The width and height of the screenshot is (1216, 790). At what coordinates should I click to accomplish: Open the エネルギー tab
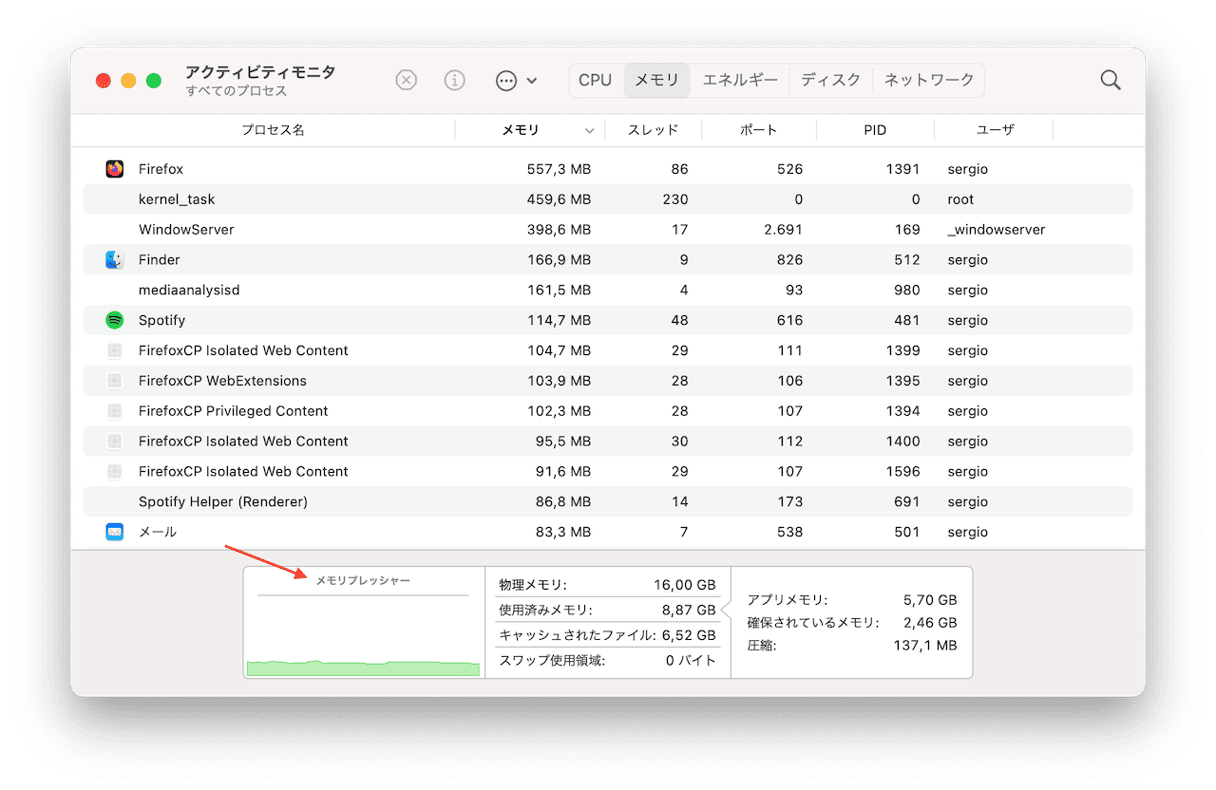tap(740, 81)
